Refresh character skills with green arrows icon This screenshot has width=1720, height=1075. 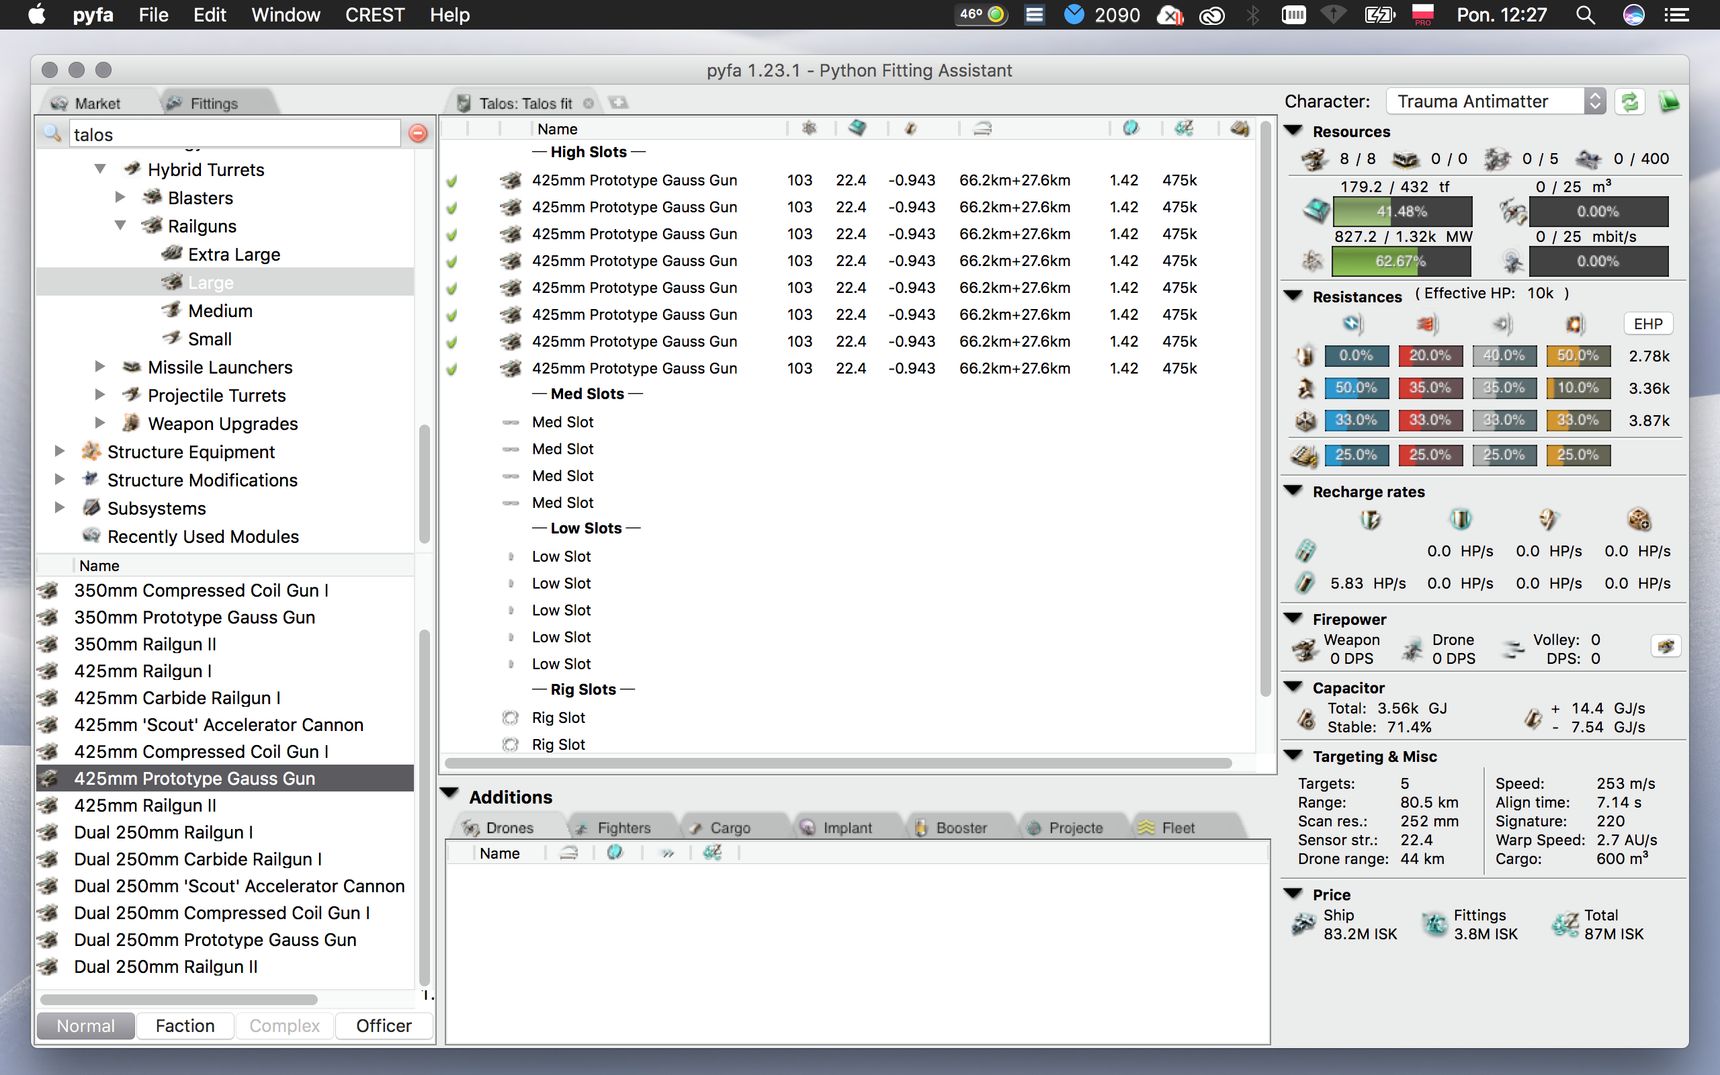pos(1630,101)
